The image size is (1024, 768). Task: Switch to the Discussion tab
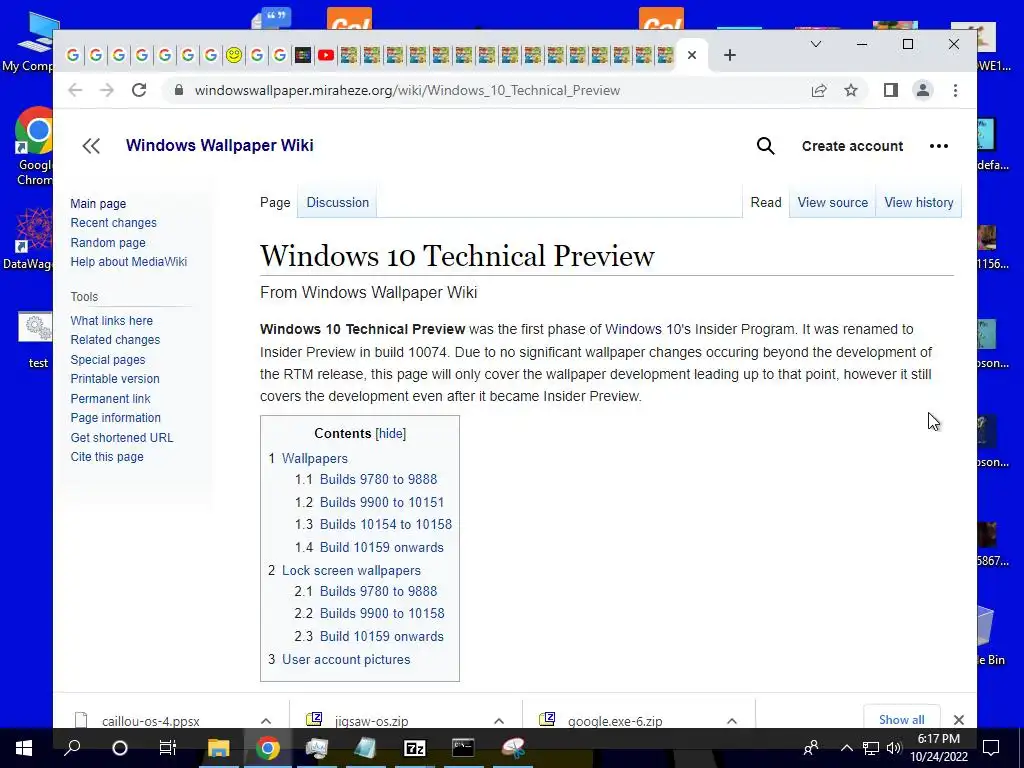tap(338, 202)
